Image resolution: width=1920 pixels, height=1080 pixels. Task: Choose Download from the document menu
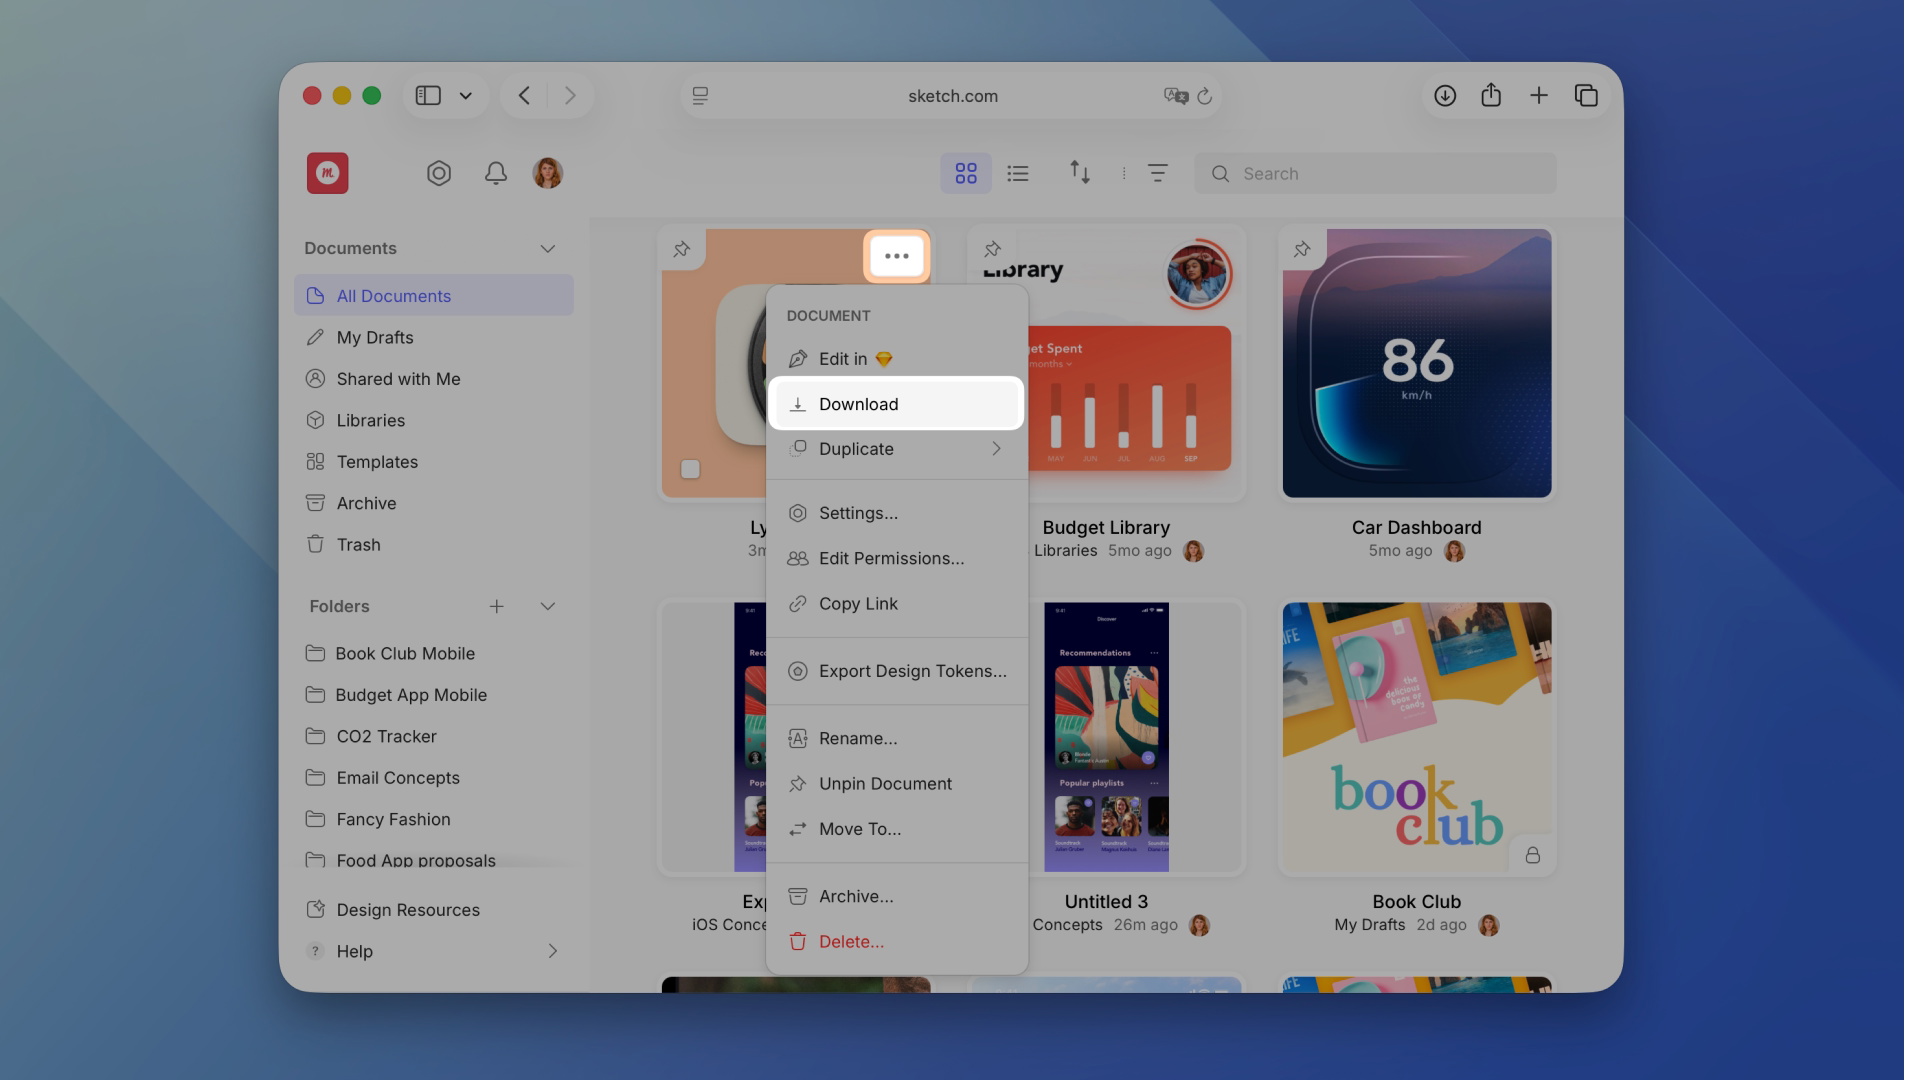[x=897, y=404]
